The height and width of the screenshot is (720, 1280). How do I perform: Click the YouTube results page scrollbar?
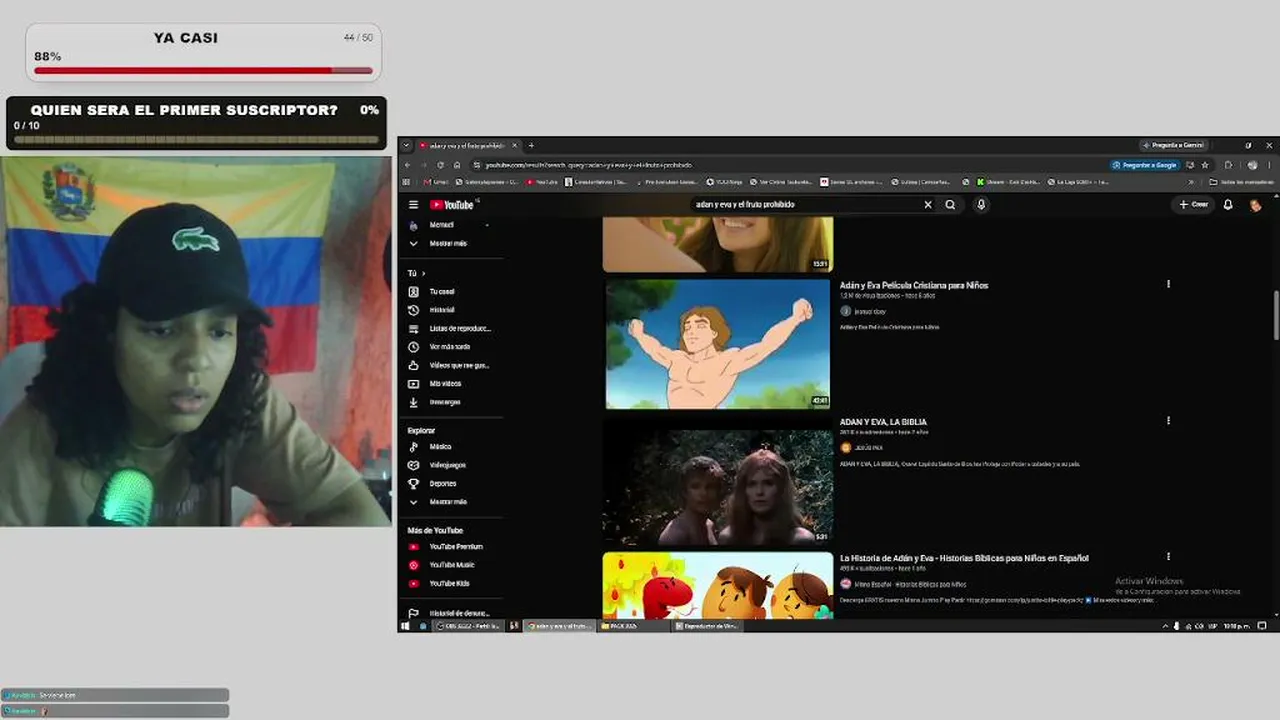point(1275,315)
